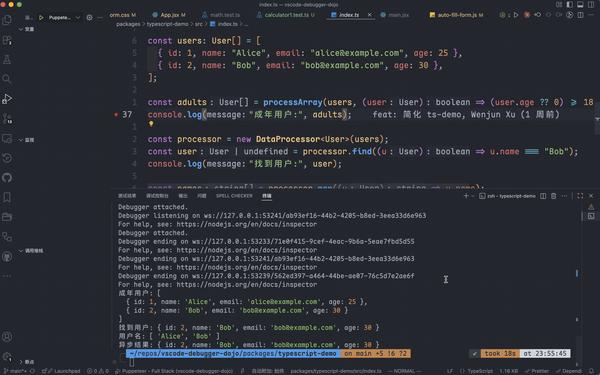Toggle the bottom panel layout icon
The width and height of the screenshot is (600, 375).
pos(580,5)
